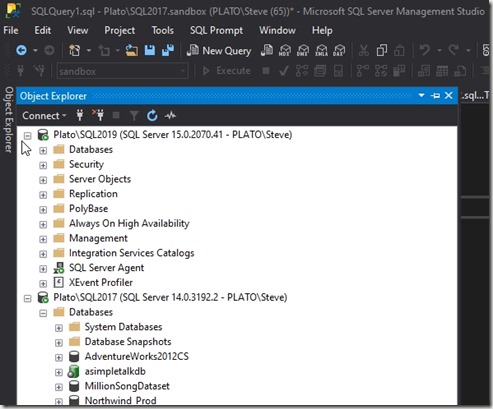This screenshot has width=493, height=409.
Task: Click the MDX query icon
Action: coord(285,50)
